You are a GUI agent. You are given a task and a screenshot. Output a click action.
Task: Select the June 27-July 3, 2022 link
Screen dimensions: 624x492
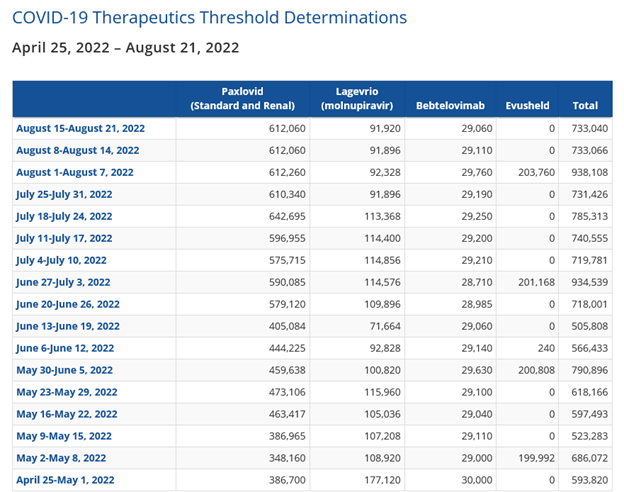click(x=63, y=282)
